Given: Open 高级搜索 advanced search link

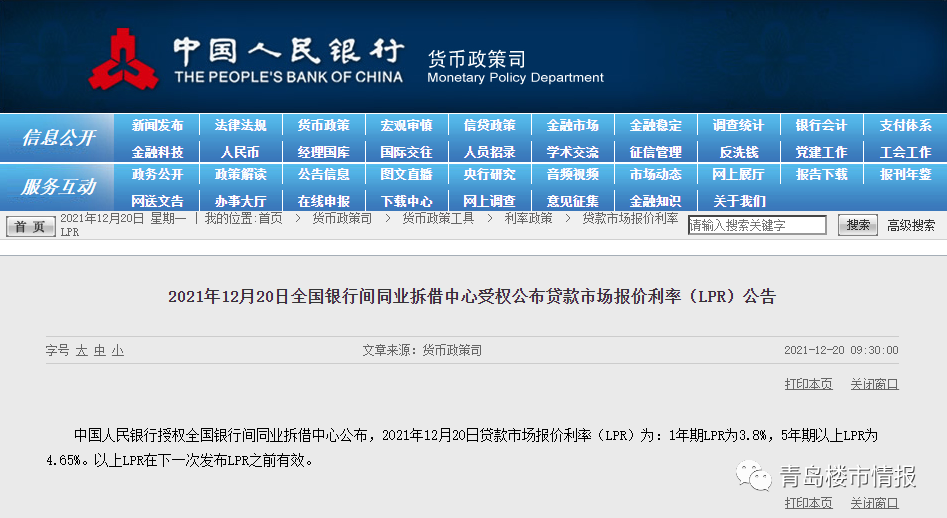Looking at the screenshot, I should coord(911,226).
